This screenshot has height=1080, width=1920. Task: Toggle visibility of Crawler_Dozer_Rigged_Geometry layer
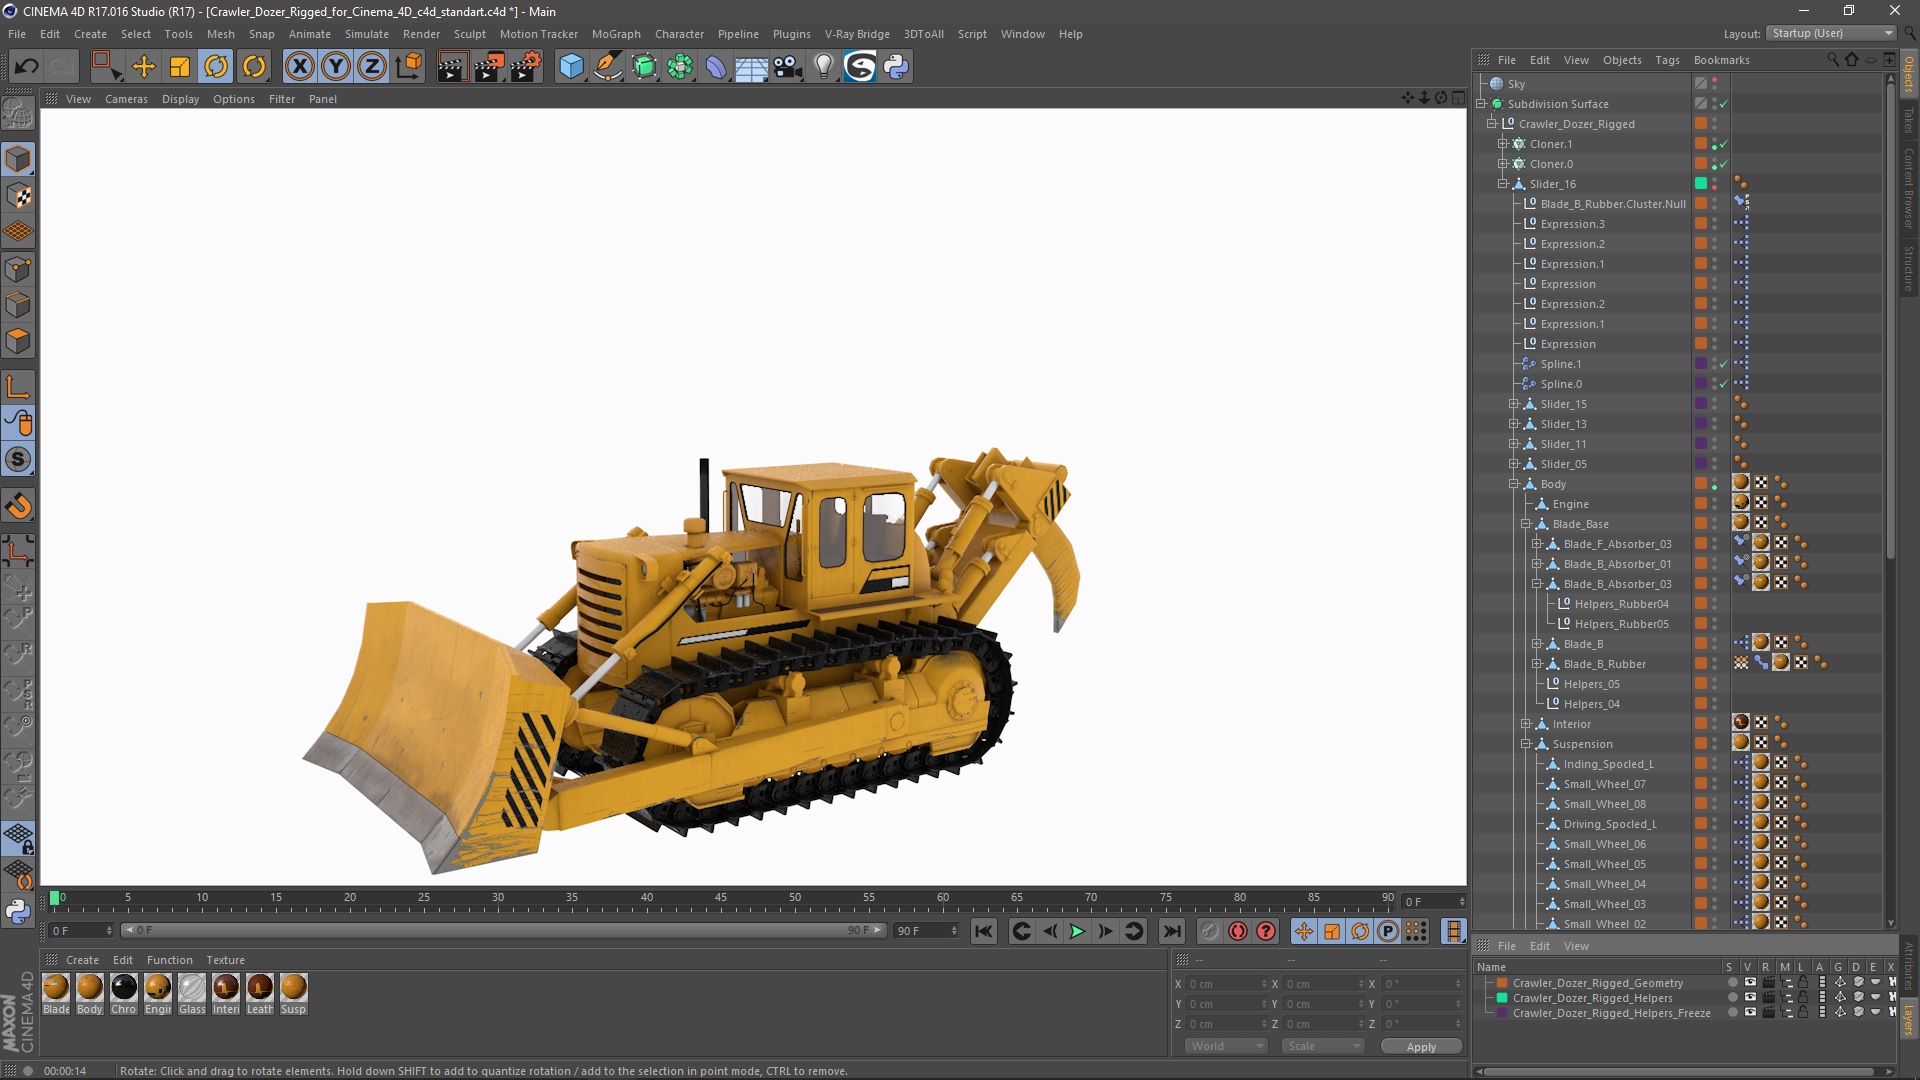[1750, 983]
